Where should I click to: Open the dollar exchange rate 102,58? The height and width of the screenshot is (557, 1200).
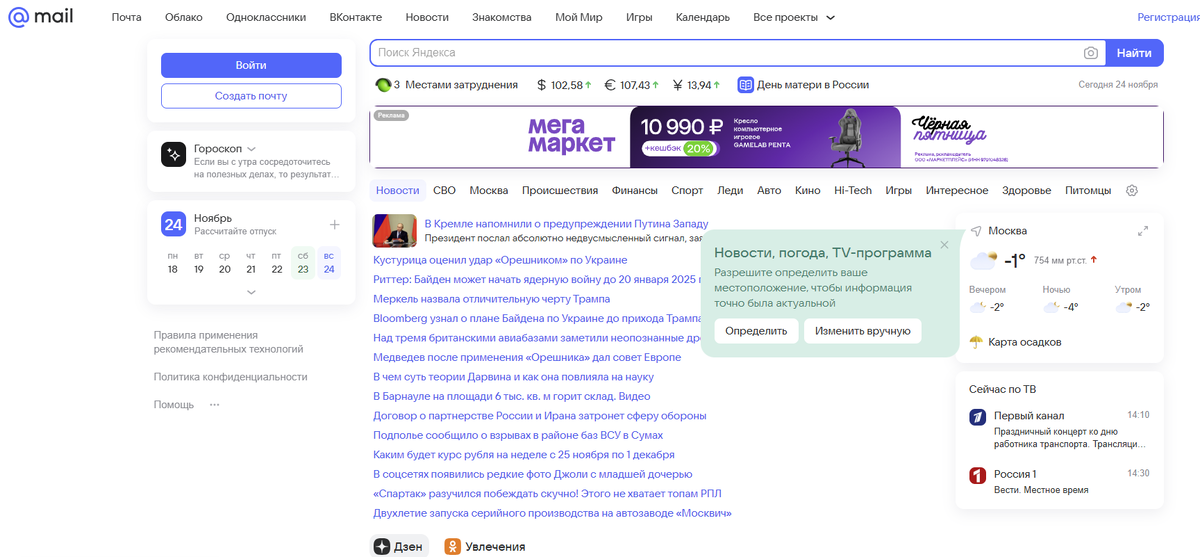564,85
